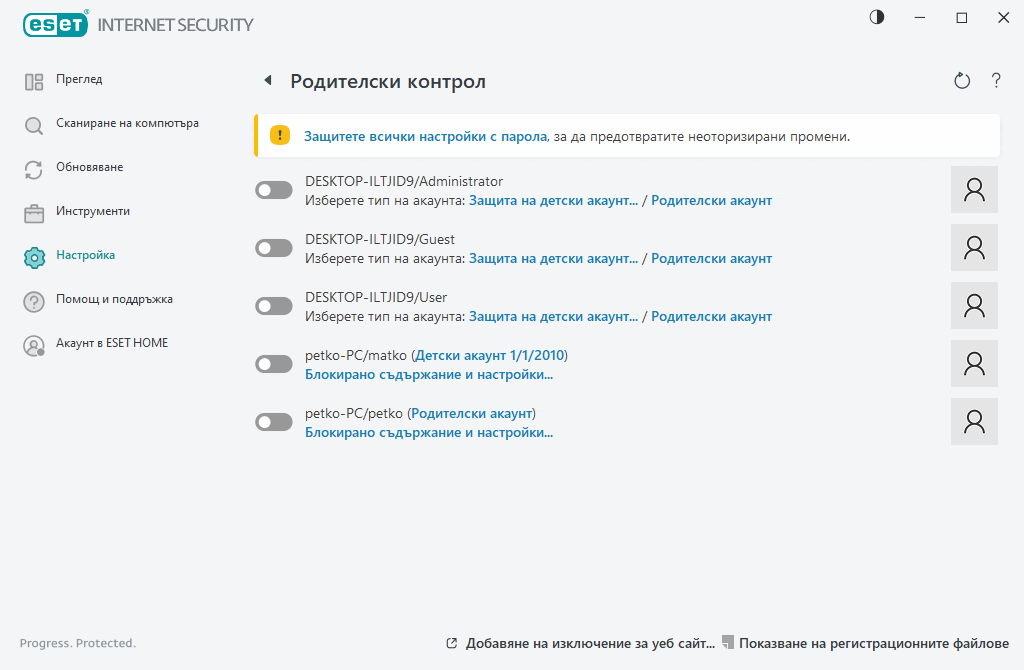Toggle the switch for DESKTOP-ILTJID9/Guest
The width and height of the screenshot is (1024, 670).
pos(273,247)
